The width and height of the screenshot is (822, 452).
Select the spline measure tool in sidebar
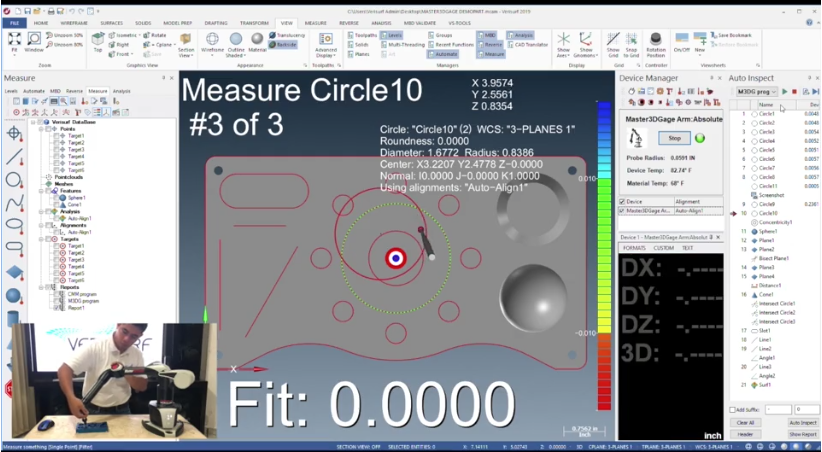(14, 202)
